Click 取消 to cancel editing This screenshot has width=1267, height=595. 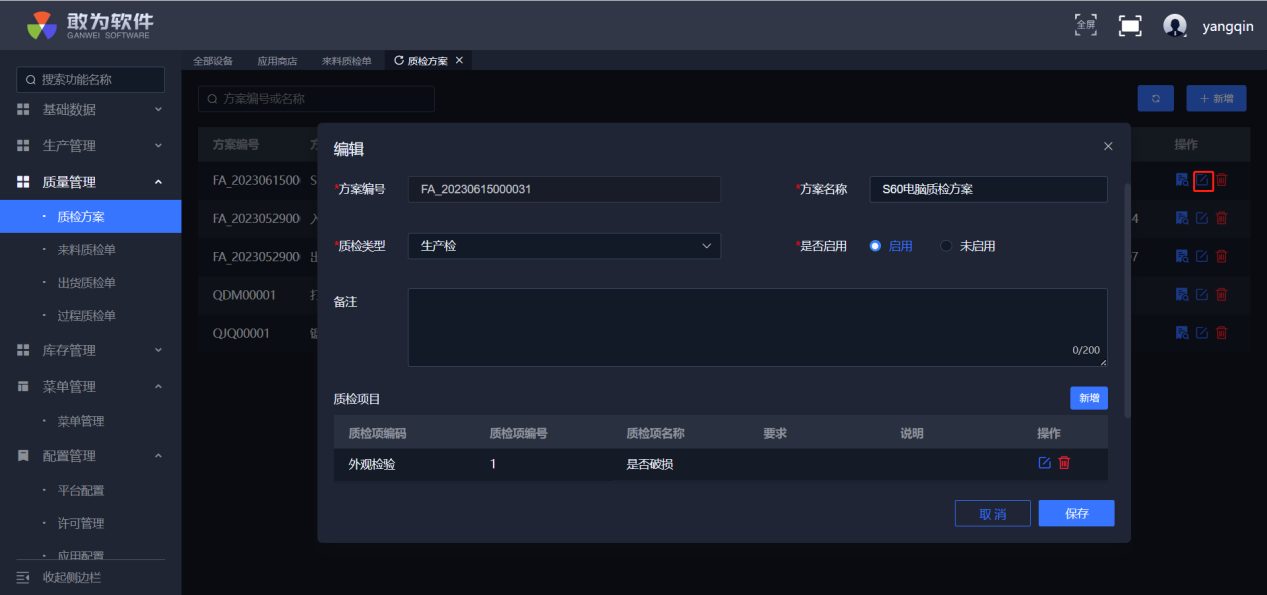[x=992, y=514]
